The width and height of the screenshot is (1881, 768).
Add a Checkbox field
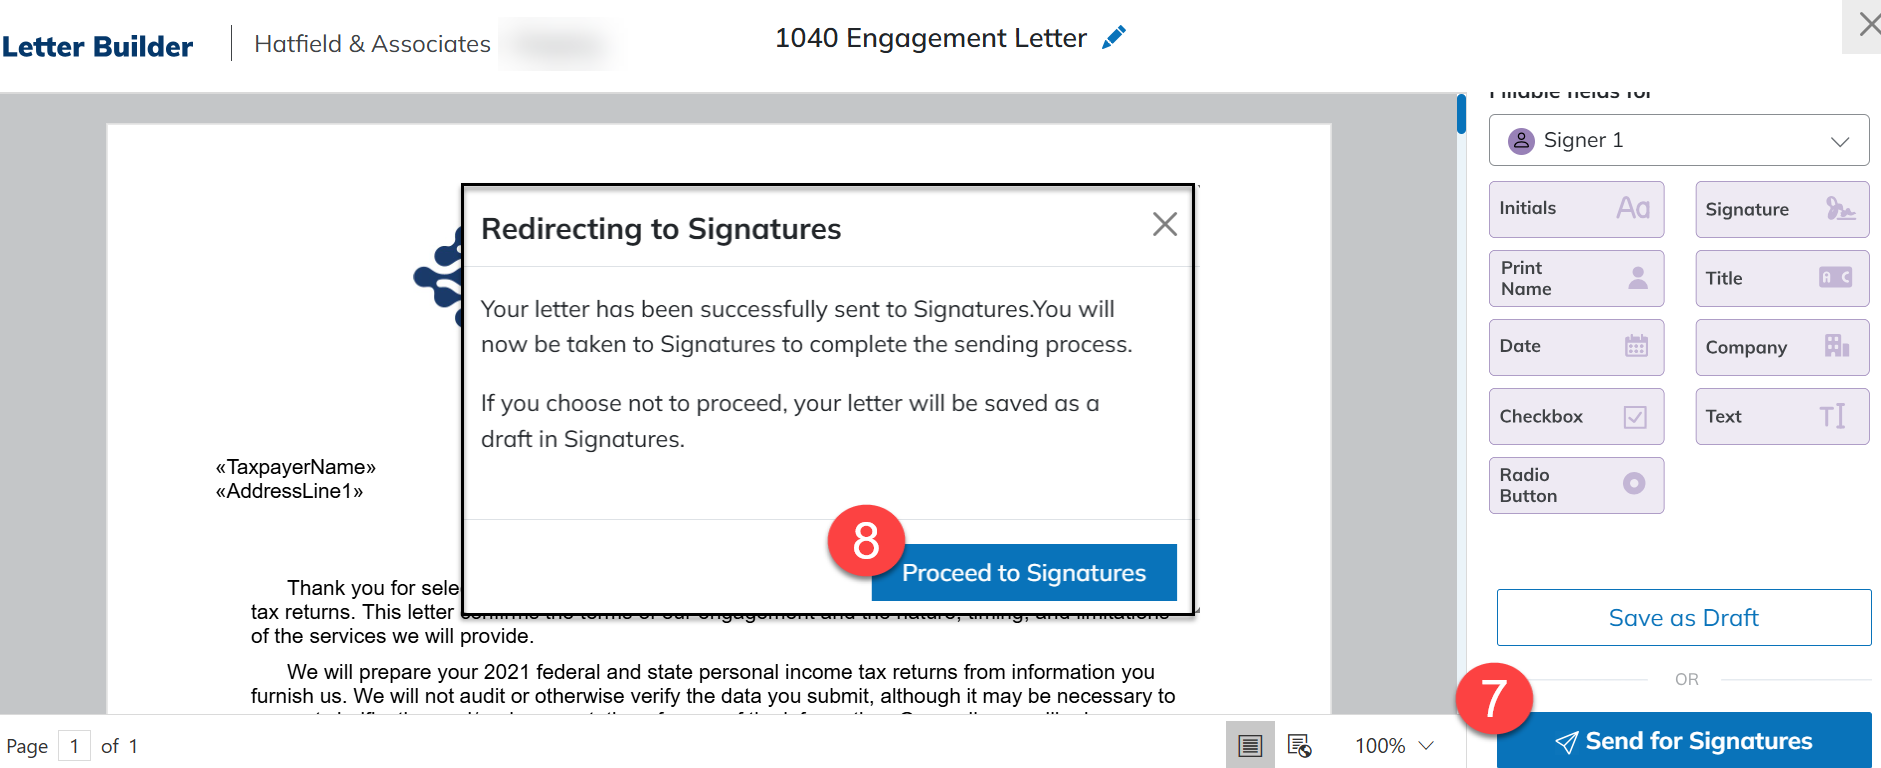coord(1576,416)
